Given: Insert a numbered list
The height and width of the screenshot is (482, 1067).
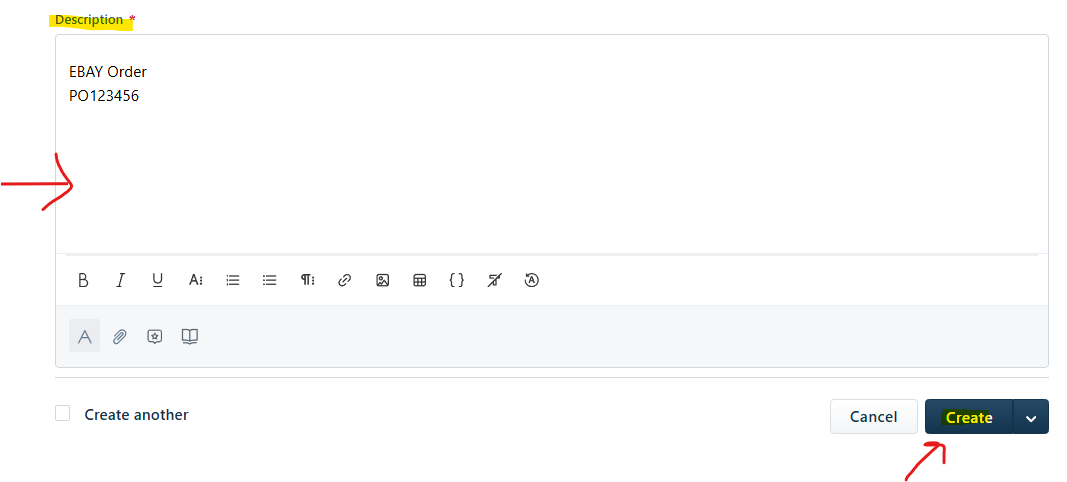Looking at the screenshot, I should point(233,280).
